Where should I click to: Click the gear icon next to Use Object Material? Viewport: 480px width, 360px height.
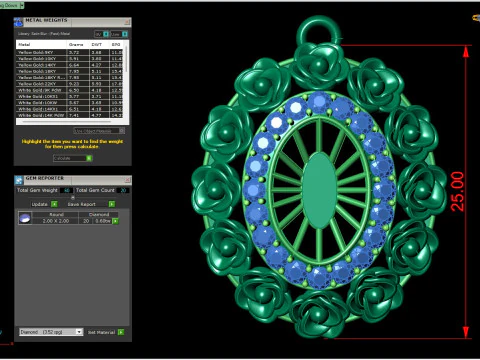[122, 131]
